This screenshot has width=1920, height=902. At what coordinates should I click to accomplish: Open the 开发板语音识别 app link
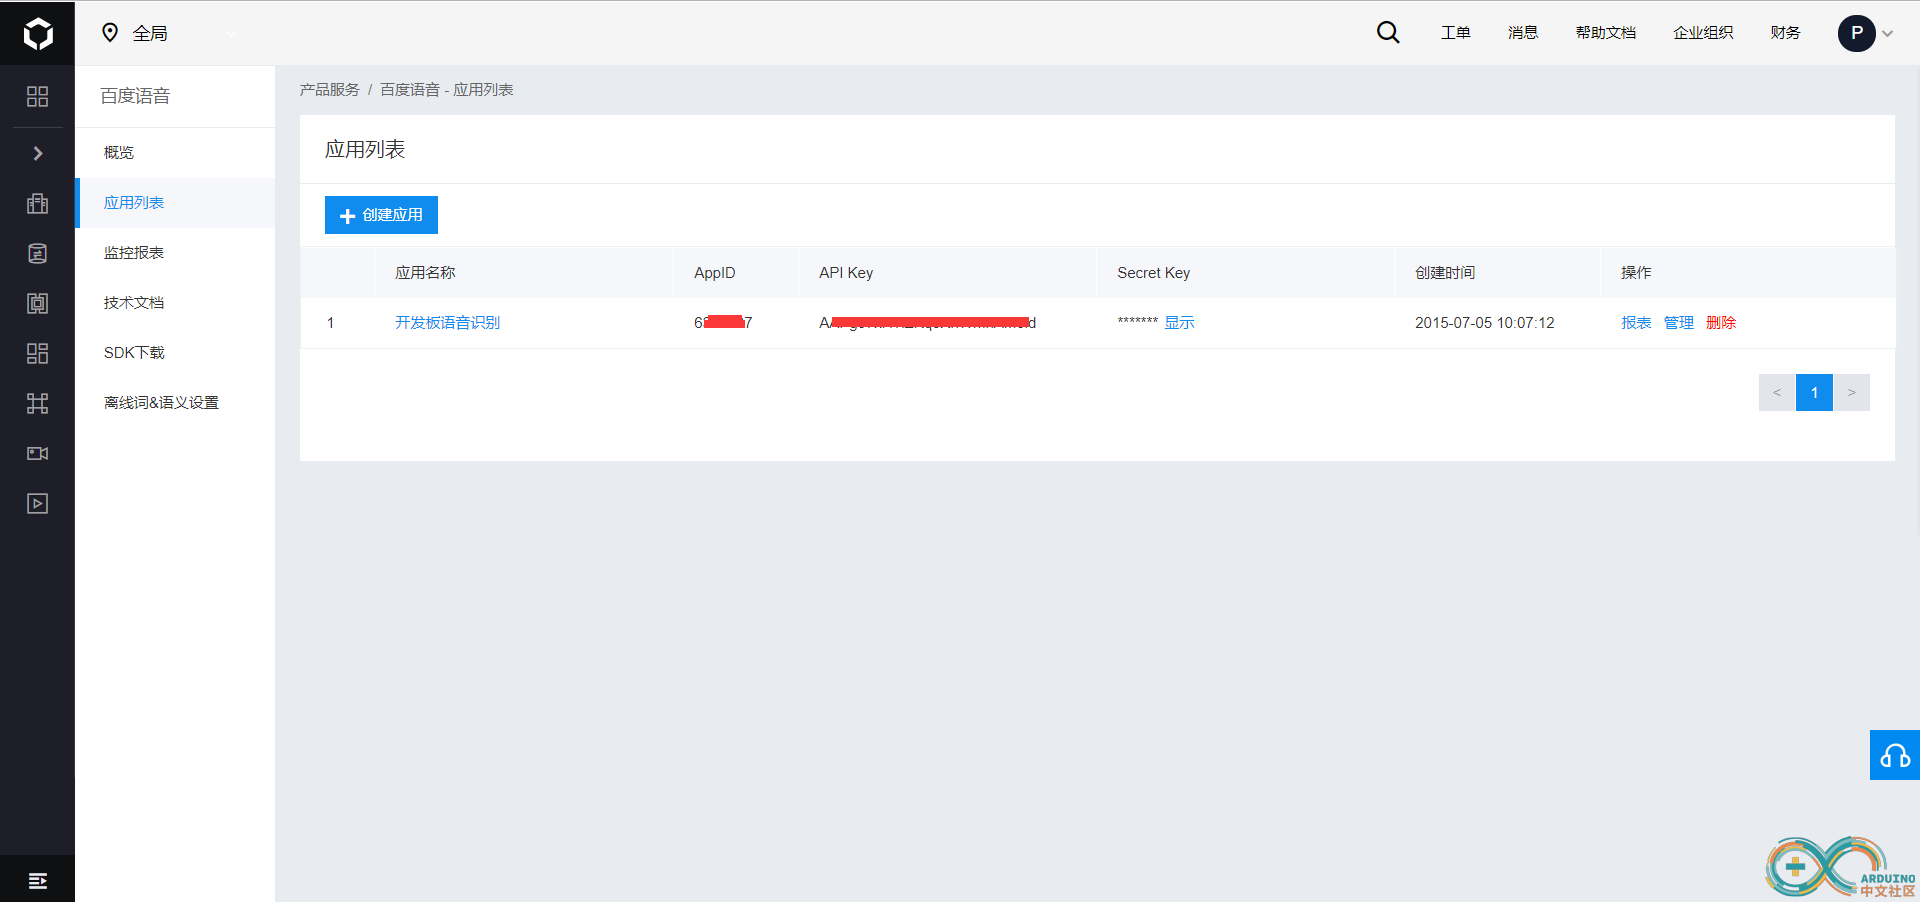[447, 322]
